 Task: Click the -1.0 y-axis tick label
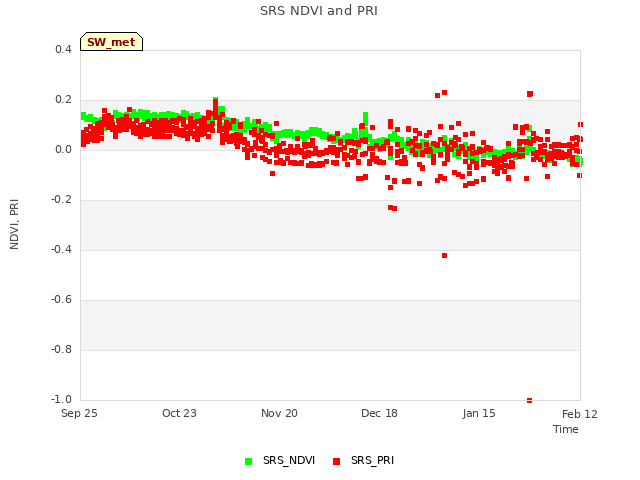[61, 399]
